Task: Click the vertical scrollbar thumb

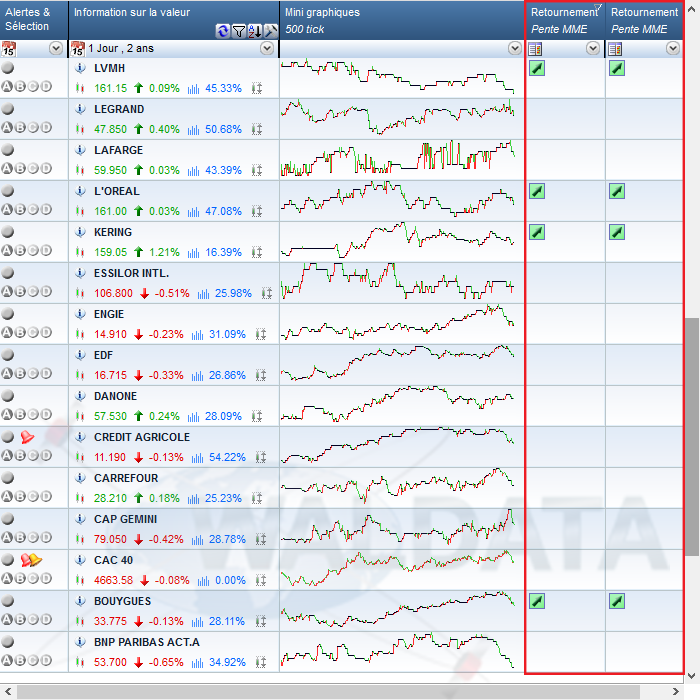Action: pos(692,437)
